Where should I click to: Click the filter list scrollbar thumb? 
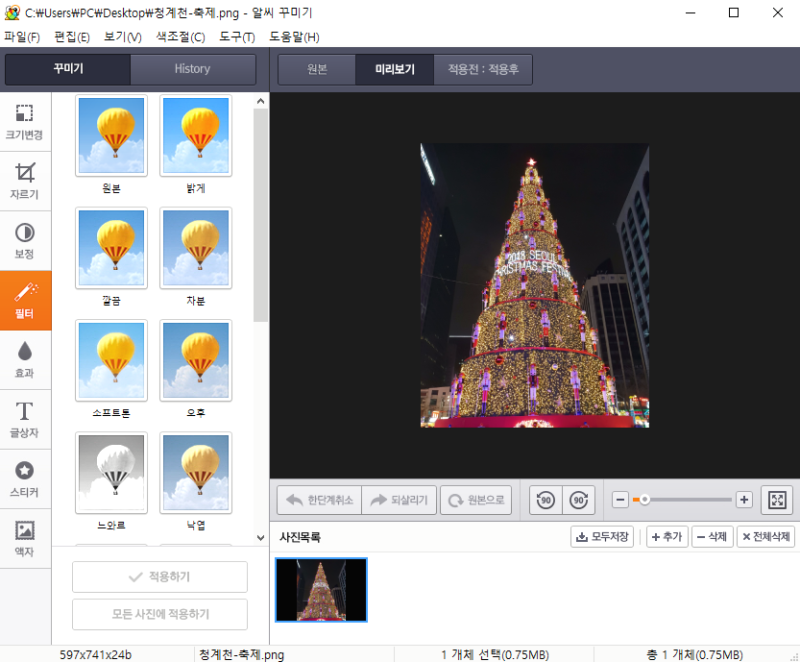261,215
